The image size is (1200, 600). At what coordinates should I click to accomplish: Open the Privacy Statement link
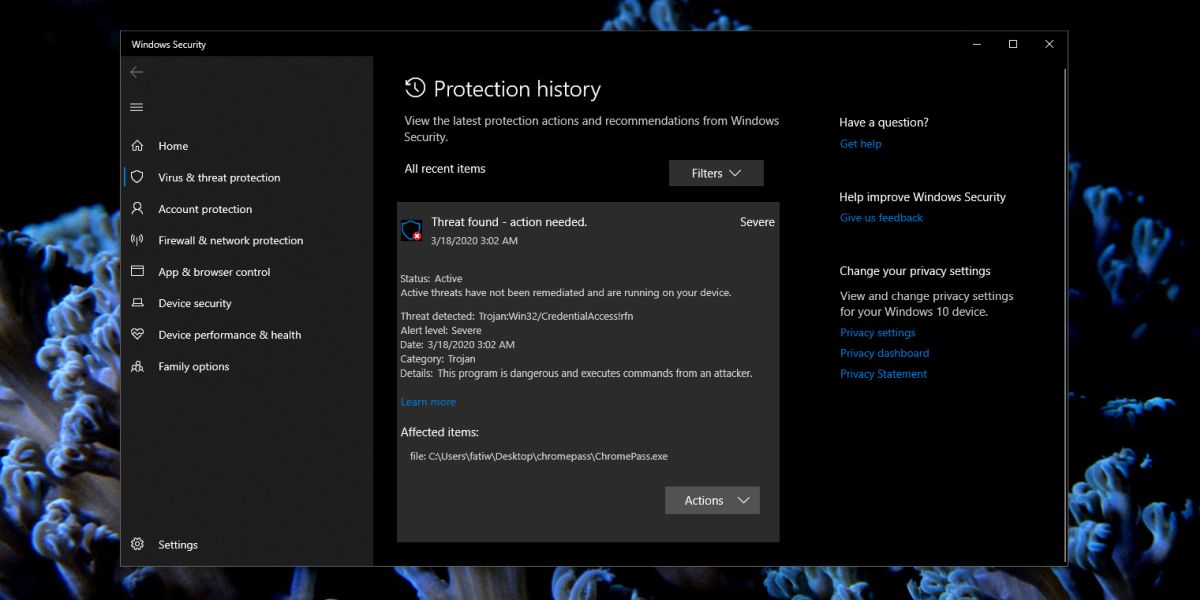pyautogui.click(x=883, y=374)
